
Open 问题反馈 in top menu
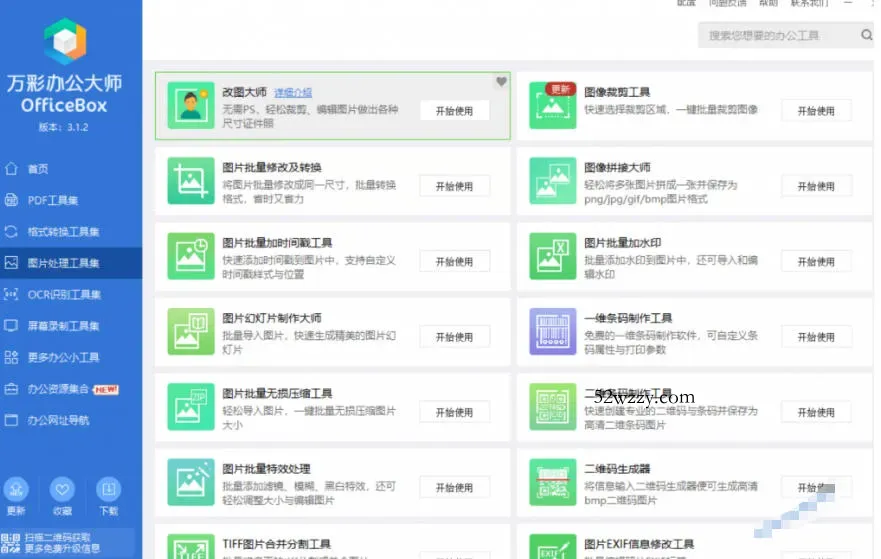(x=728, y=3)
